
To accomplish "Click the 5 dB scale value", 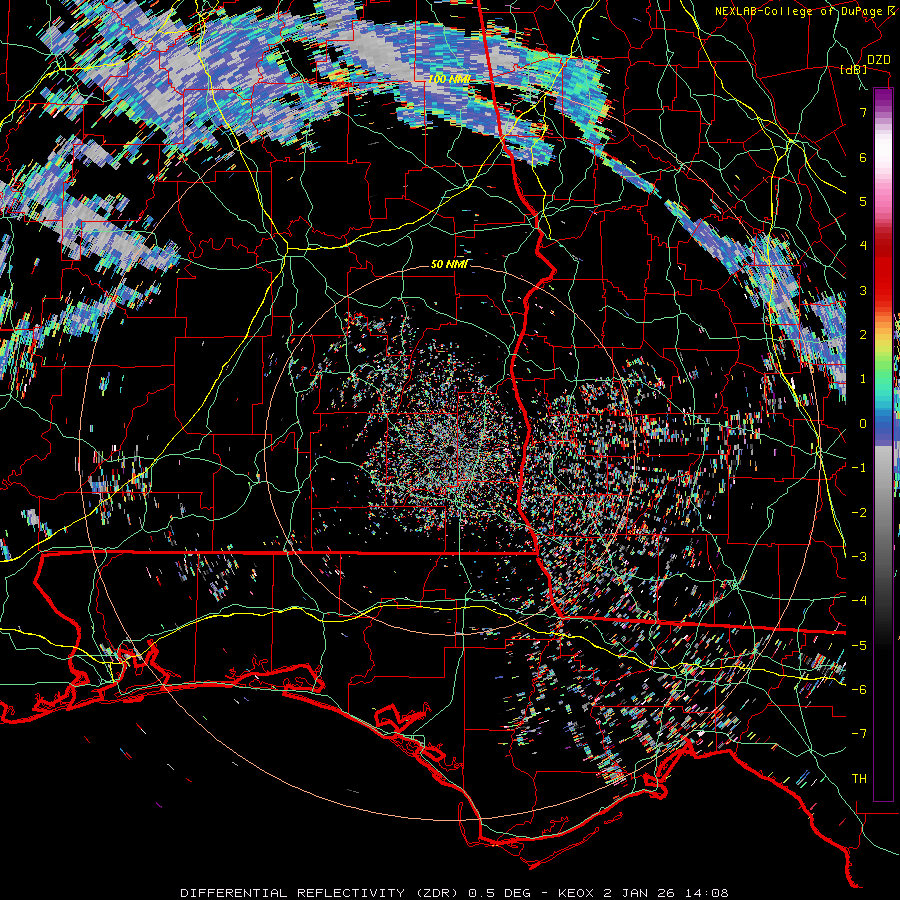I will tap(863, 201).
